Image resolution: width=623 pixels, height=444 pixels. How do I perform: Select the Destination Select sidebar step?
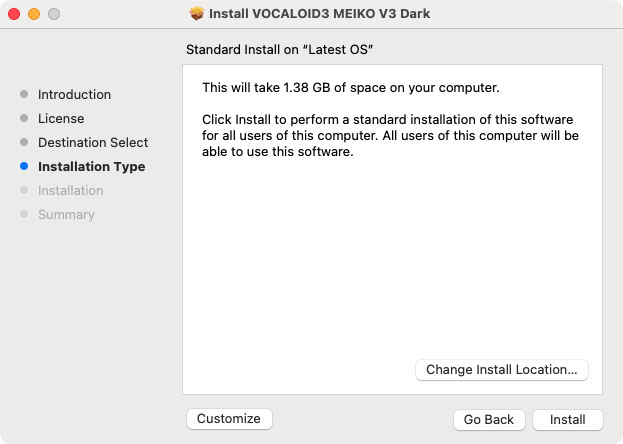93,142
